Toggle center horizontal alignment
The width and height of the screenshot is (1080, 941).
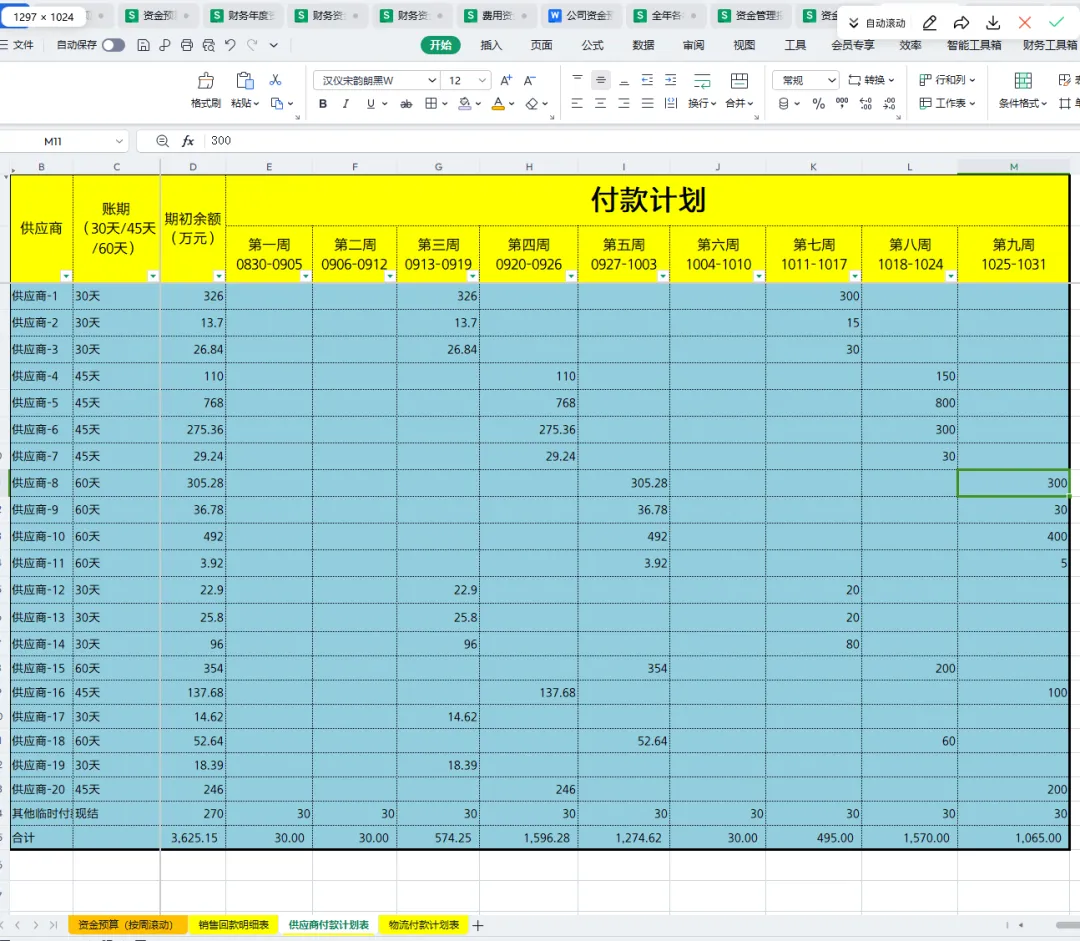pyautogui.click(x=601, y=104)
